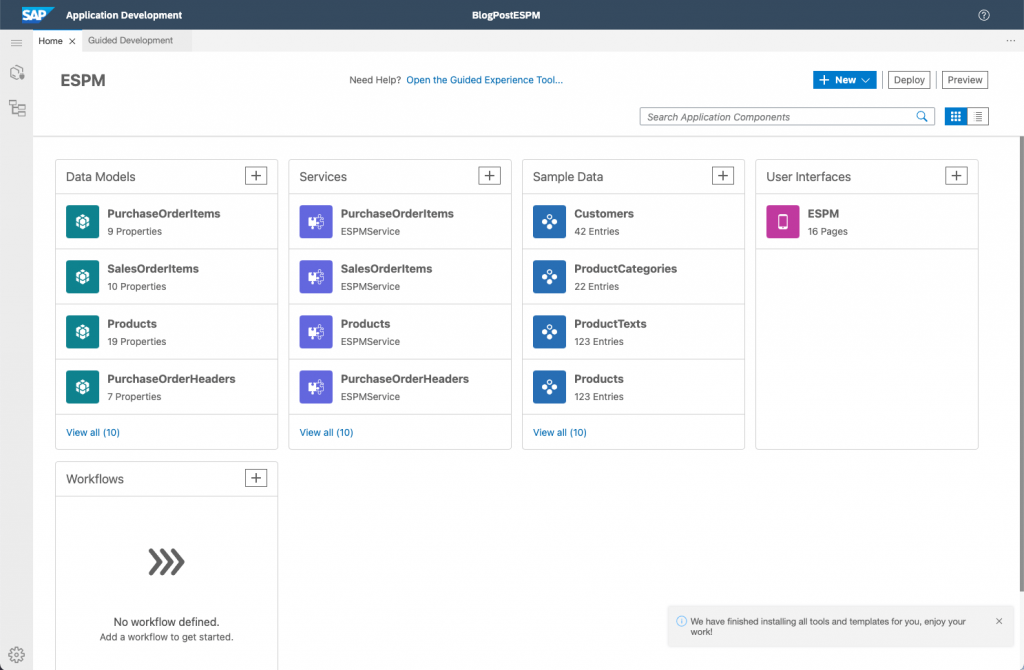
Task: Dismiss the installation finished notification
Action: [999, 621]
